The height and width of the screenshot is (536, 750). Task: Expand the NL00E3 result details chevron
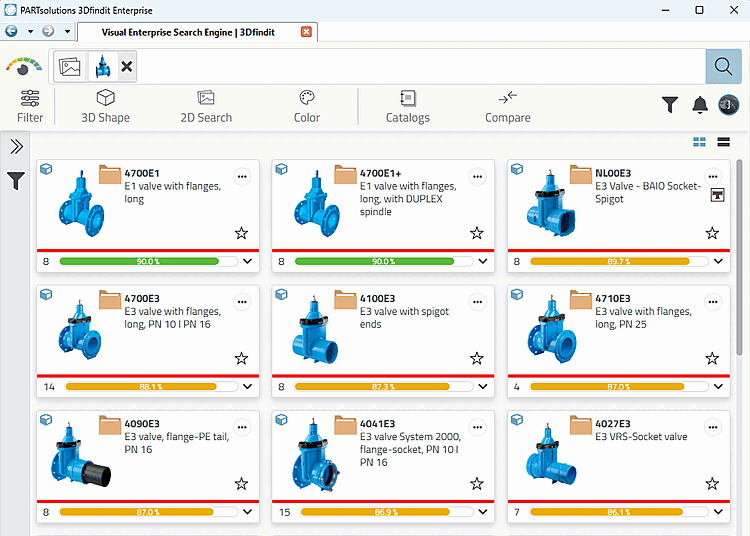coord(718,262)
